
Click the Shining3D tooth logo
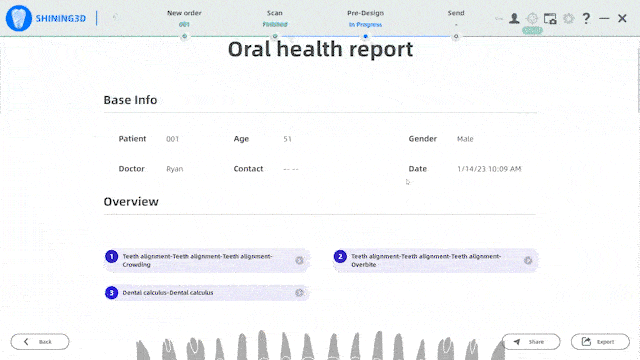click(19, 18)
